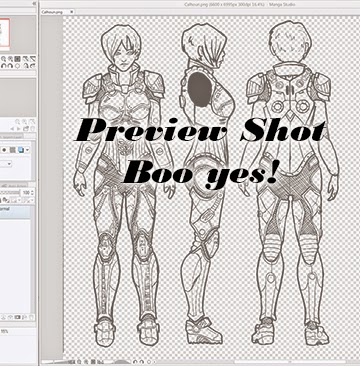Open arrow dropdown beside layer color icon
The width and height of the screenshot is (360, 366).
click(27, 150)
